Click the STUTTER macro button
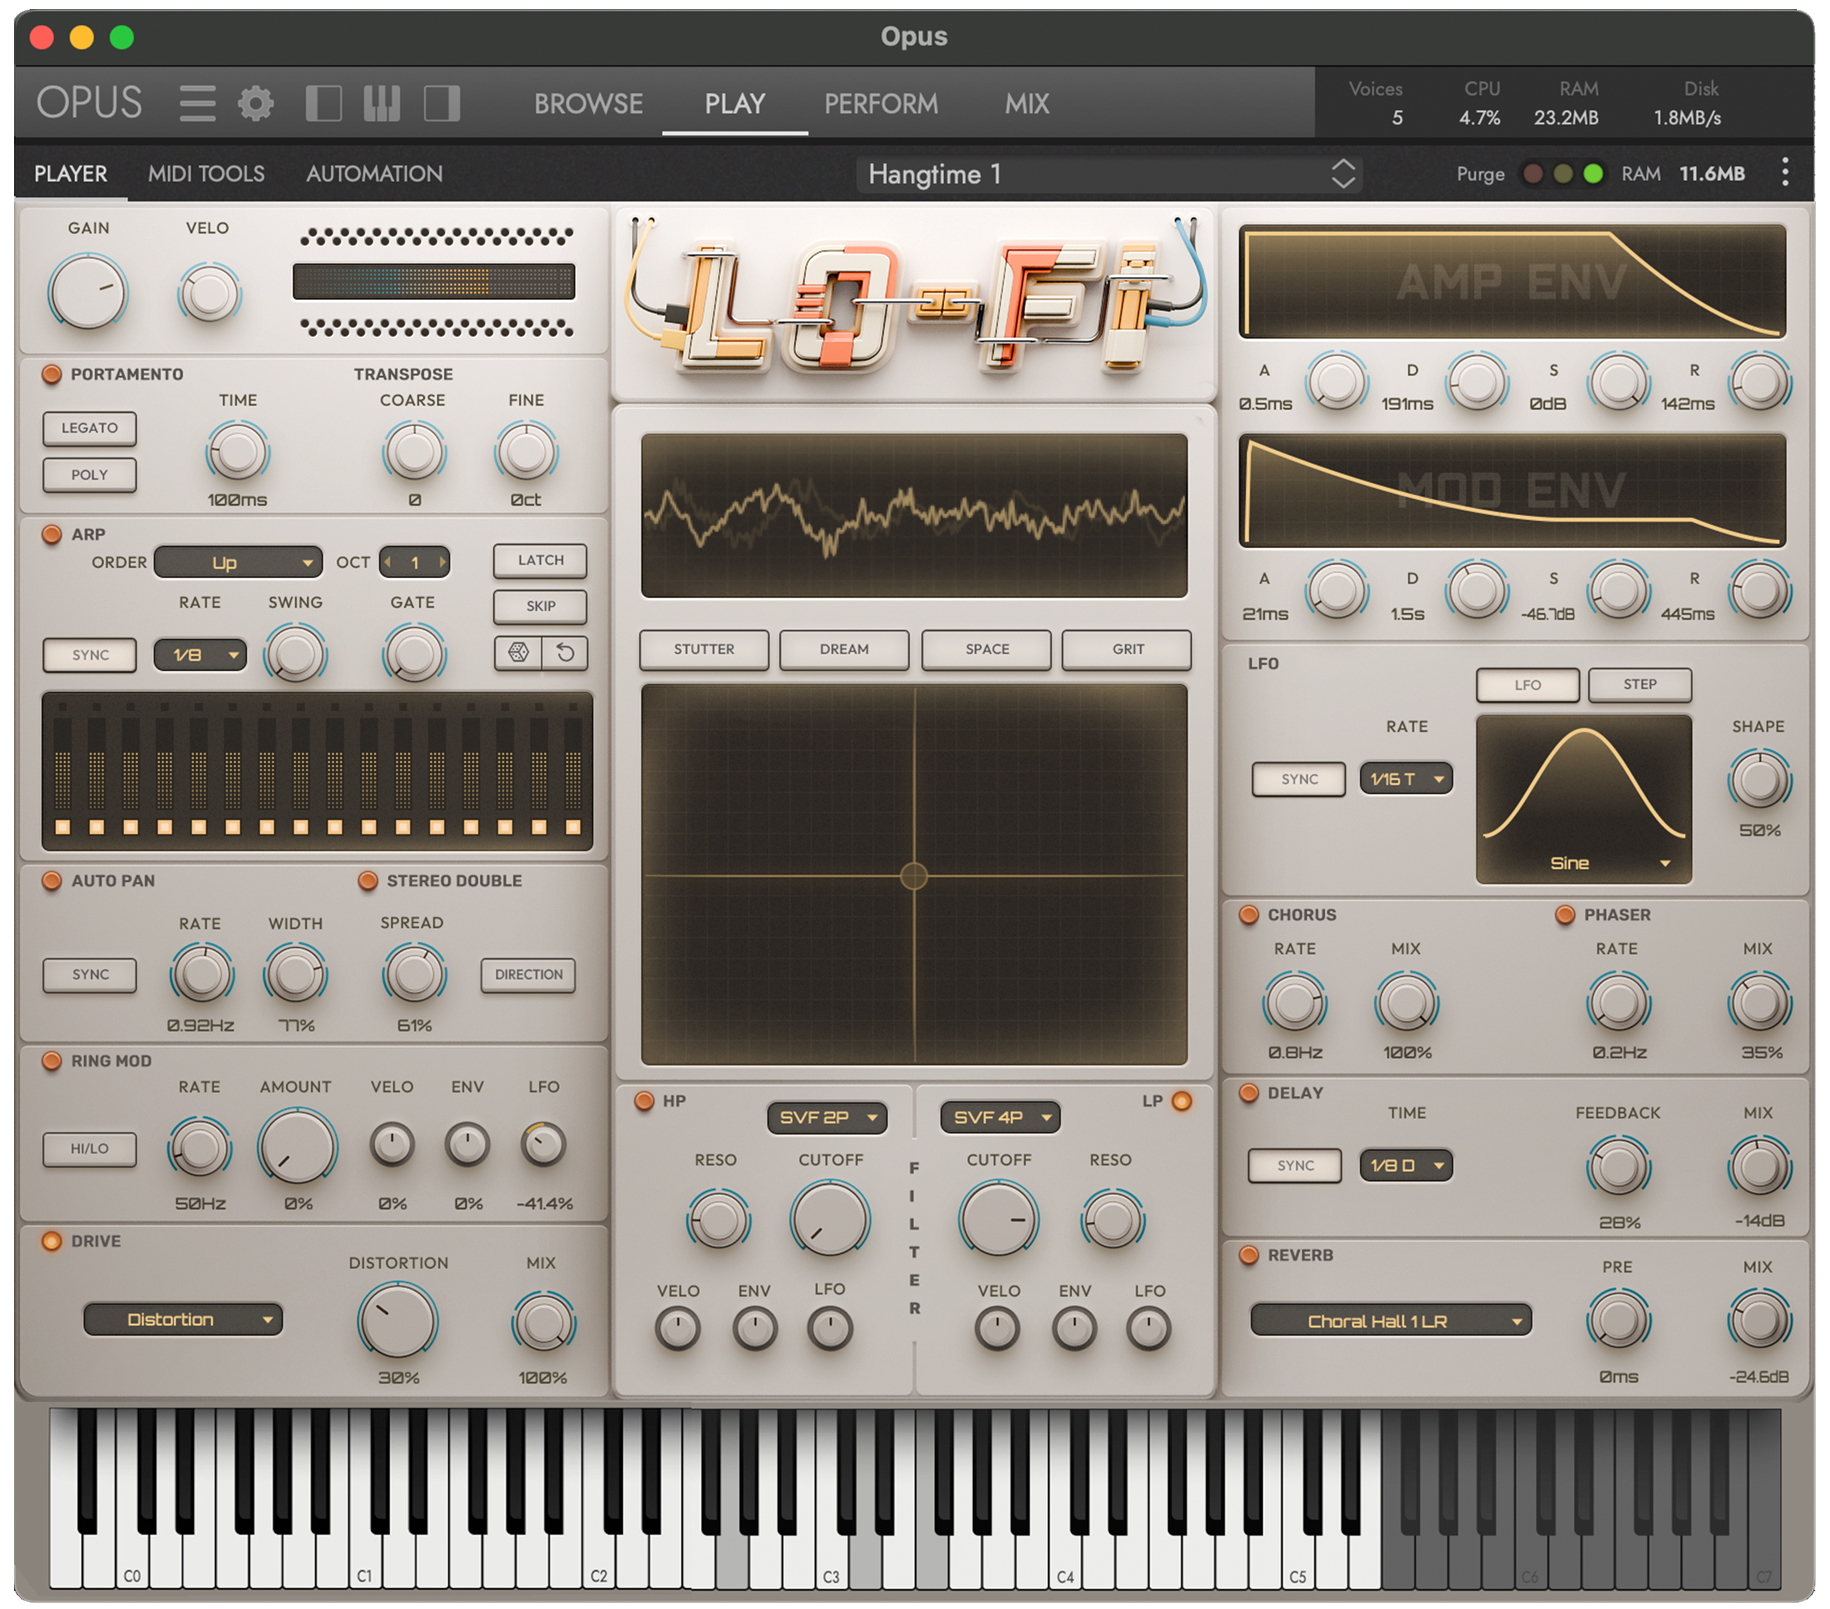The width and height of the screenshot is (1830, 1609). (704, 649)
